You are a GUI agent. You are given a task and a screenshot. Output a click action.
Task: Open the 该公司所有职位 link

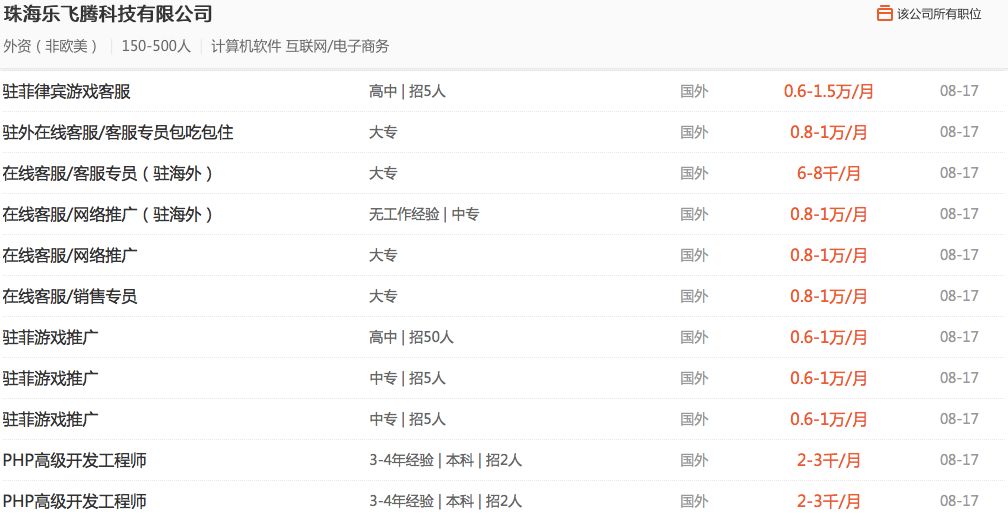[939, 14]
